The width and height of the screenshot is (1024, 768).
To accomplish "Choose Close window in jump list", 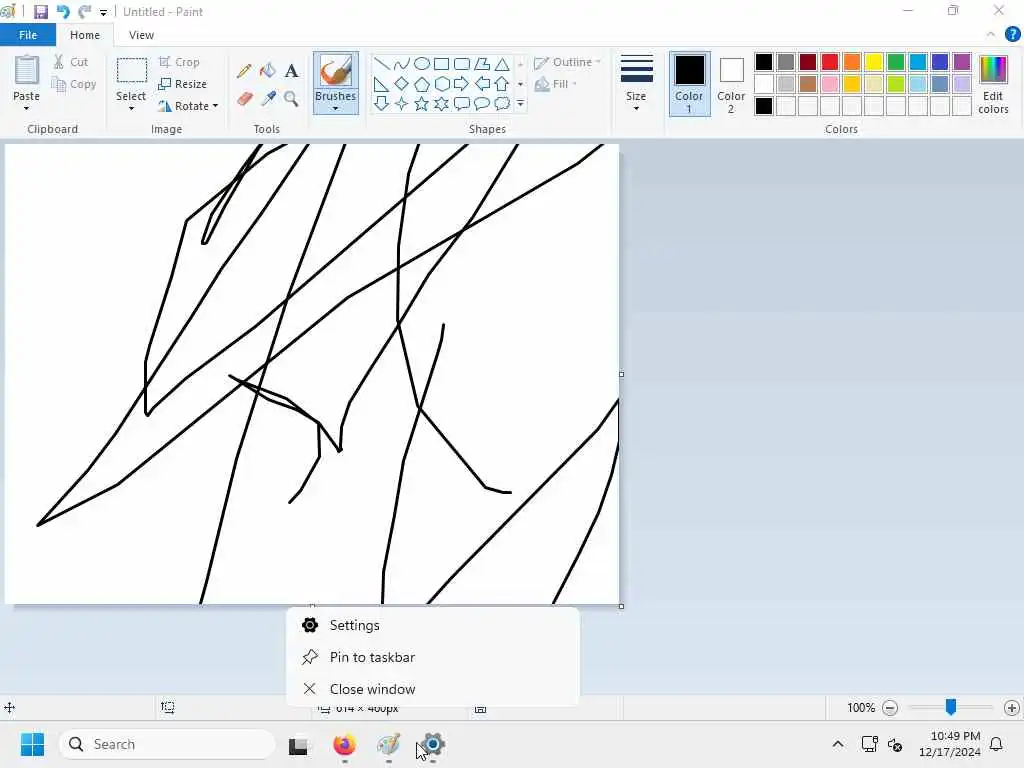I will coord(432,690).
